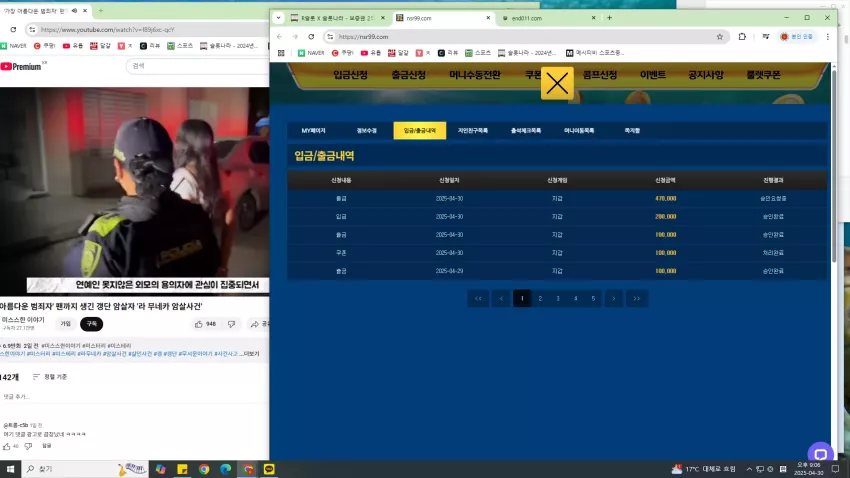850x478 pixels.
Task: Go to page 2 of history
Action: pos(540,299)
